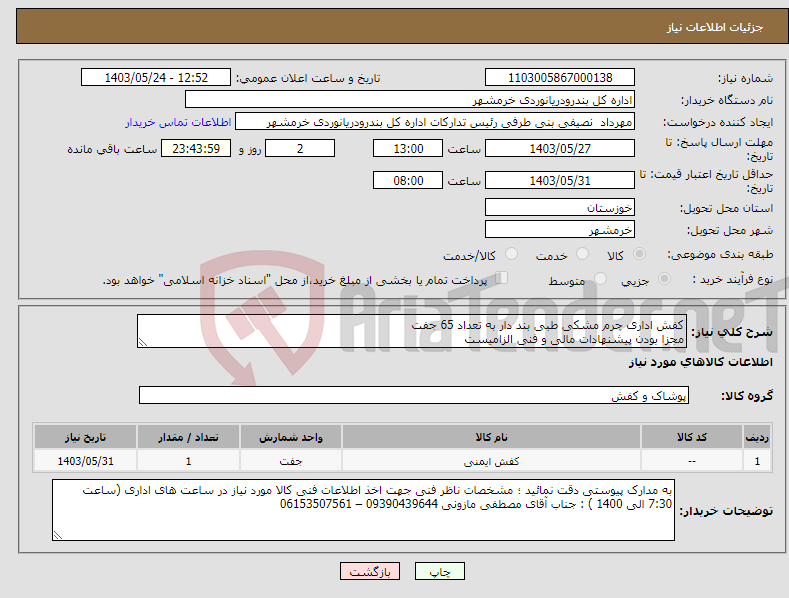Screen dimensions: 789x598
Task: Click the request creator name field
Action: [x=435, y=122]
